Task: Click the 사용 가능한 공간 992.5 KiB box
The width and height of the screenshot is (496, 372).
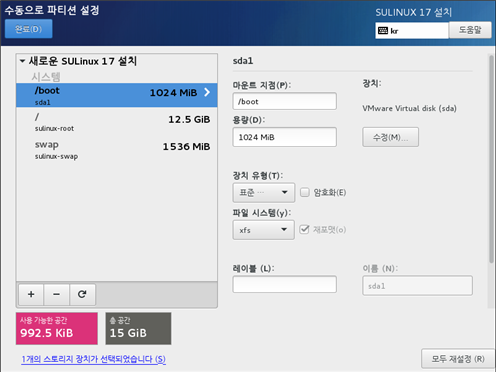Action: click(57, 328)
